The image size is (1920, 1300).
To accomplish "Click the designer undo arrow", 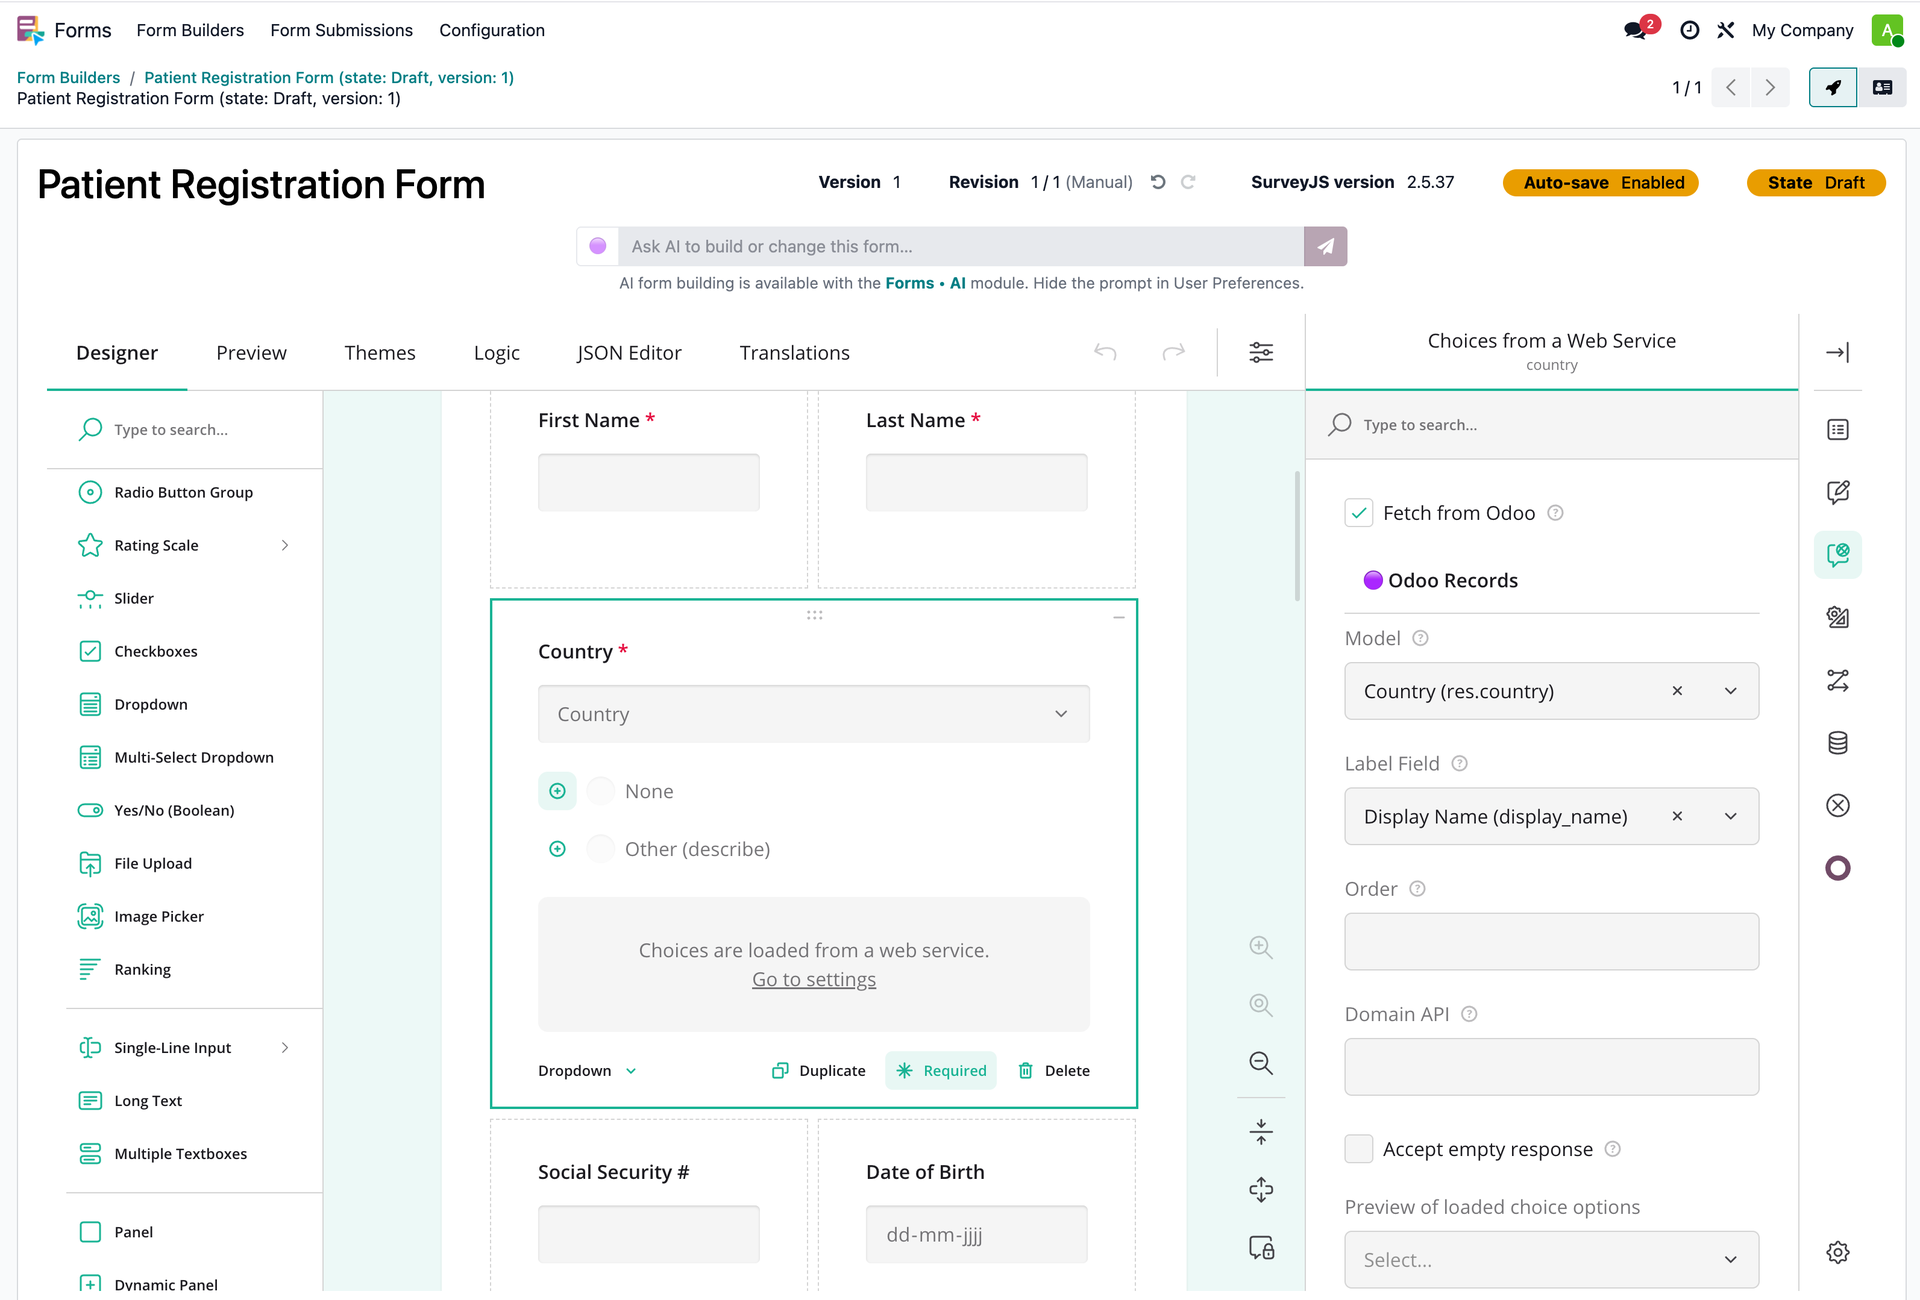I will click(1105, 352).
